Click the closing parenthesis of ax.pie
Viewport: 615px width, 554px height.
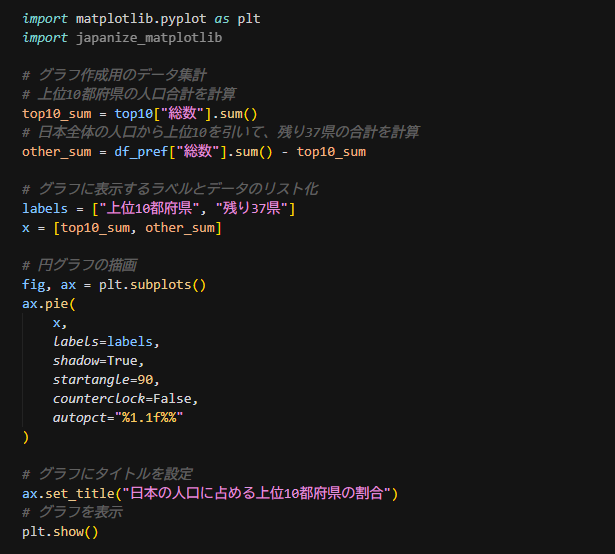26,437
